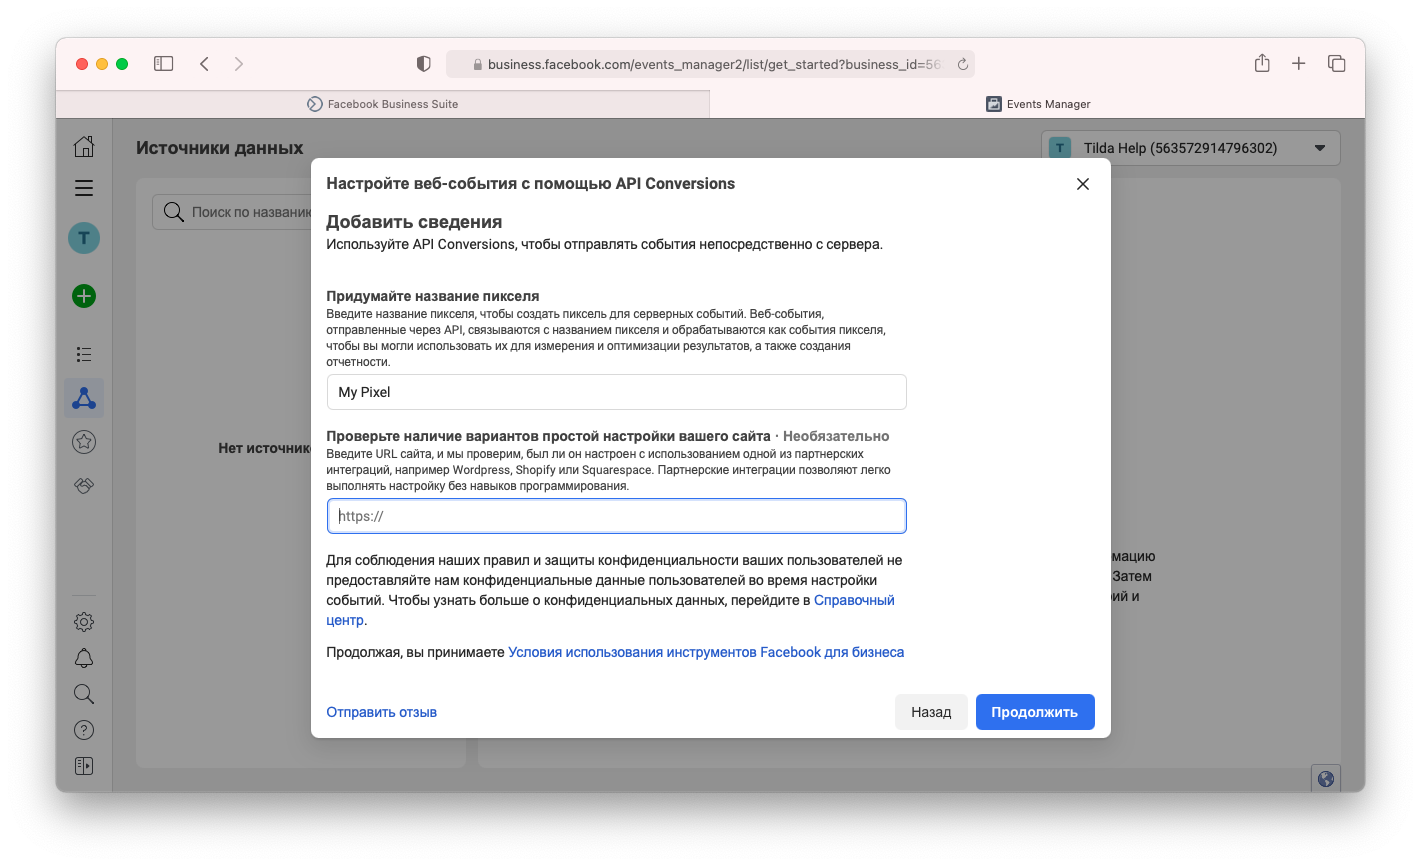Image resolution: width=1421 pixels, height=866 pixels.
Task: Go back with Safari back arrow
Action: pos(204,64)
